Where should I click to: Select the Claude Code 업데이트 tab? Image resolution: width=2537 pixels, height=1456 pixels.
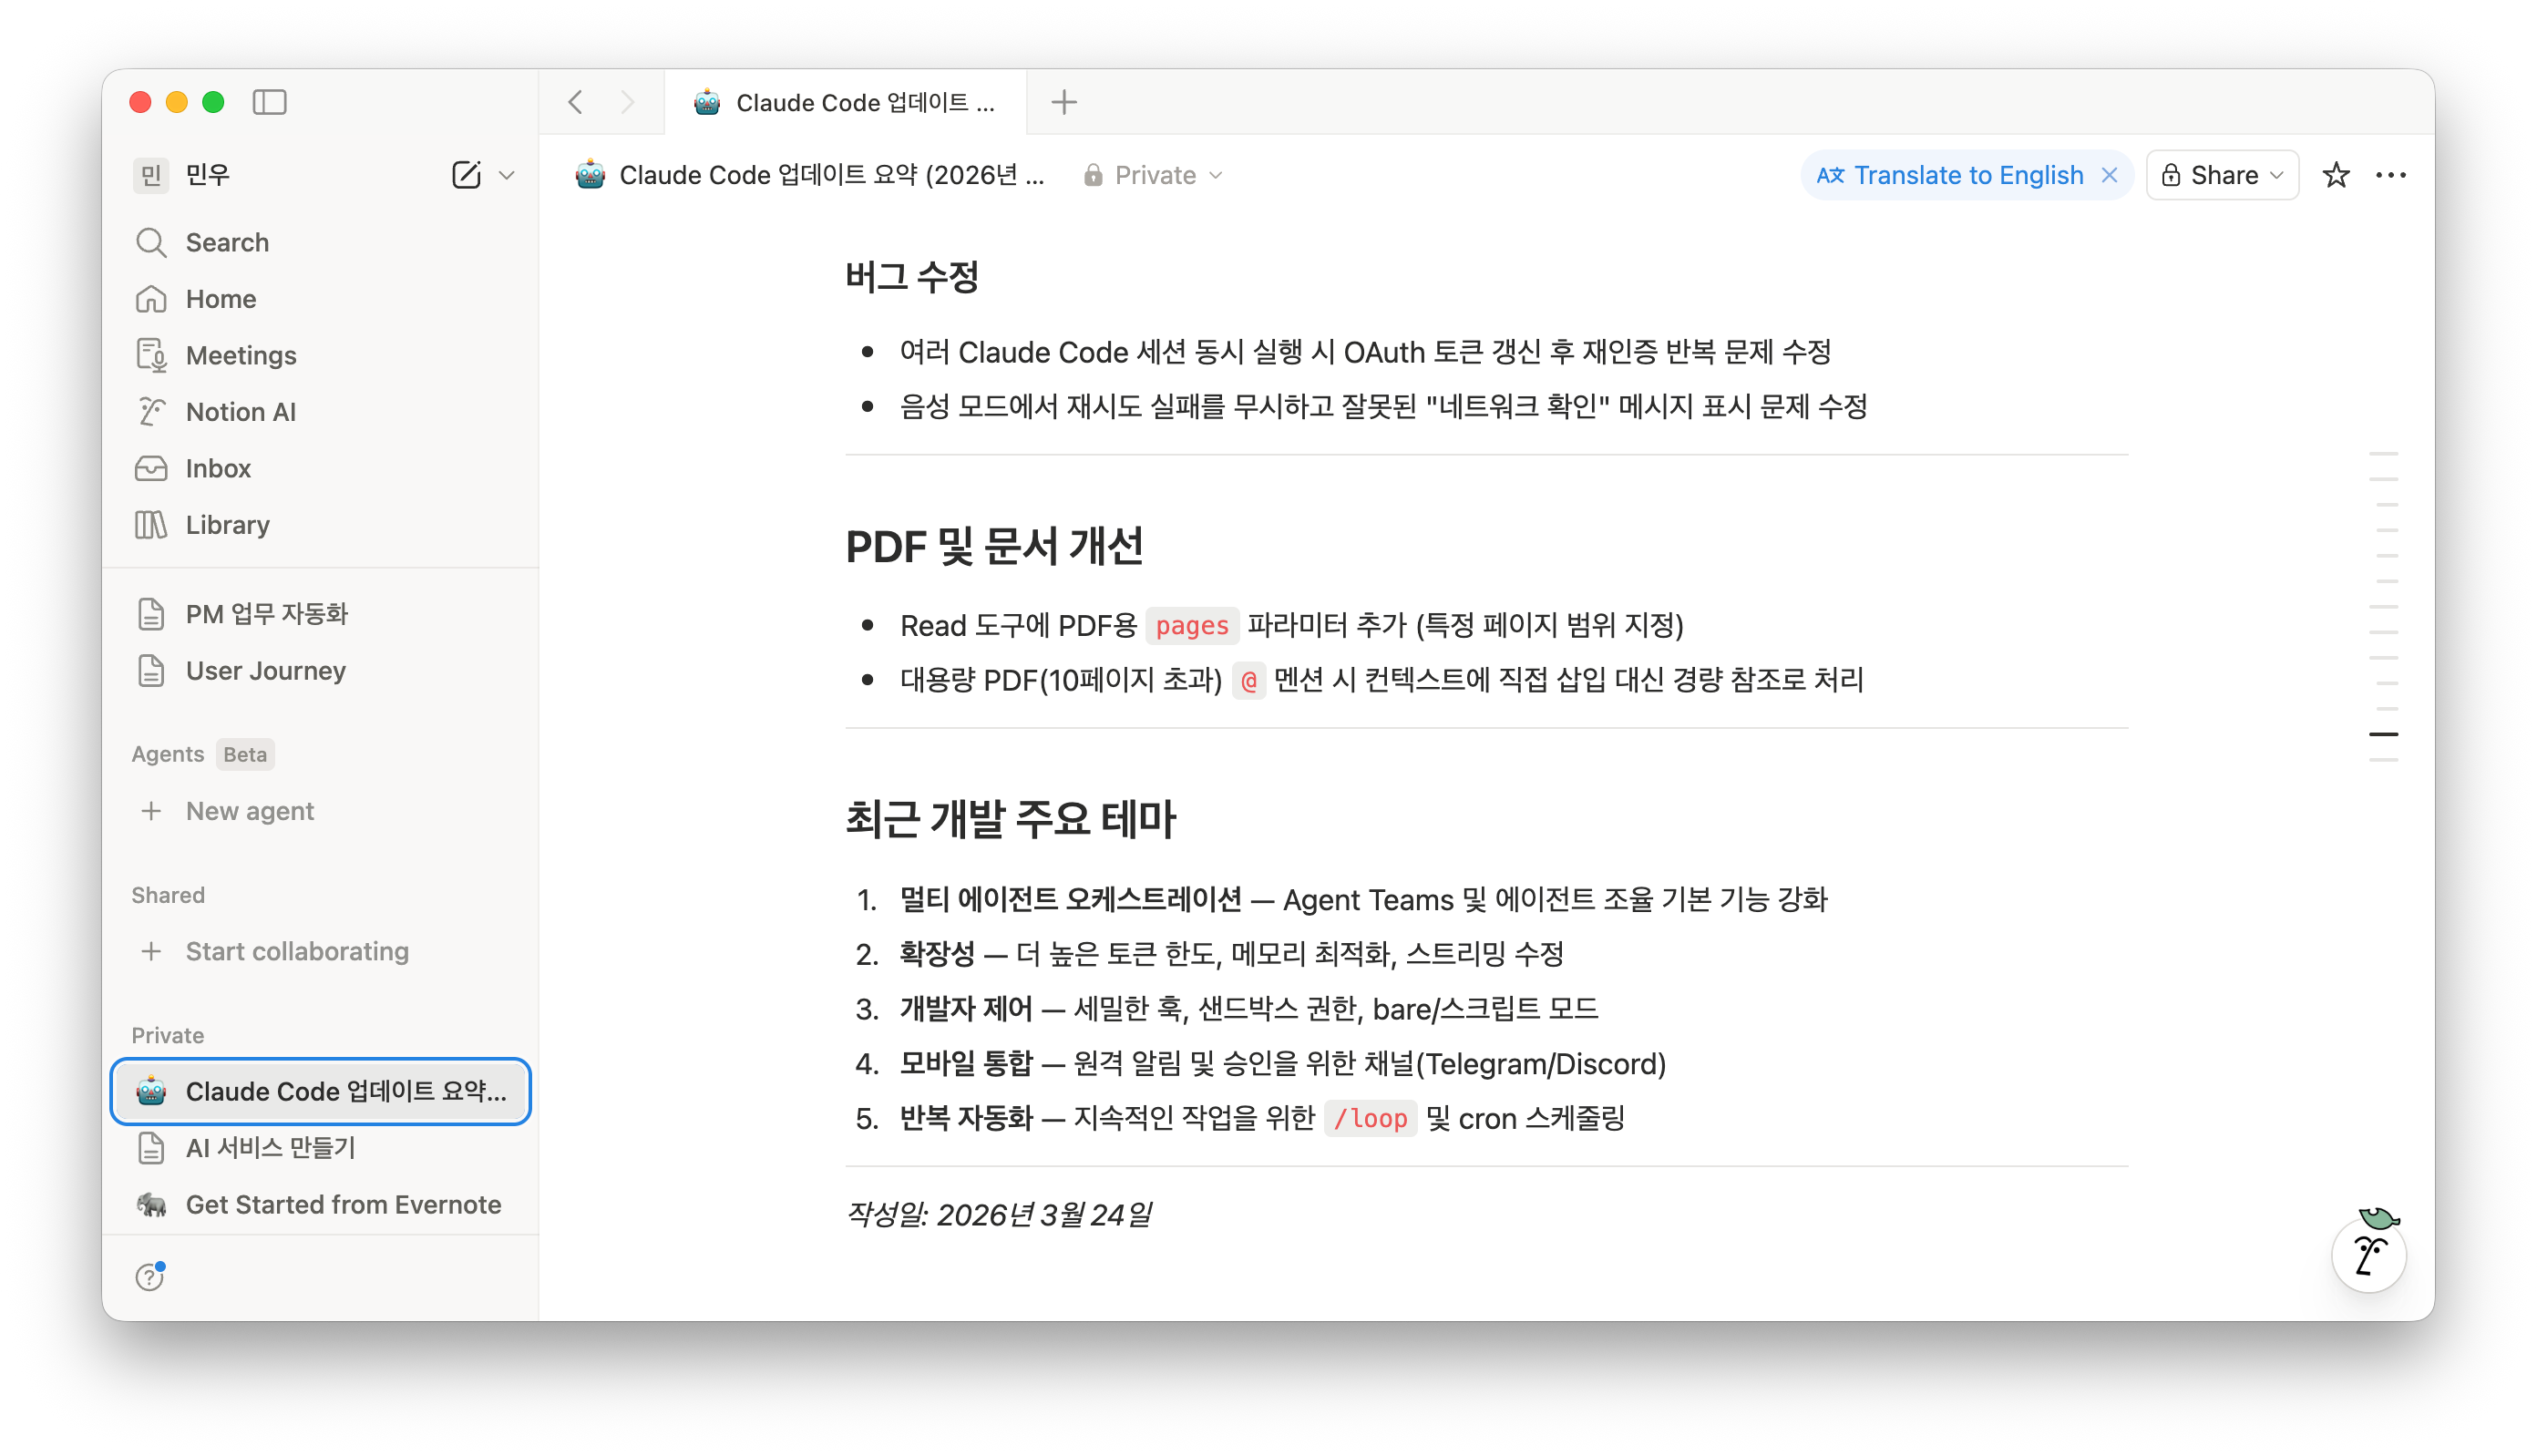845,102
